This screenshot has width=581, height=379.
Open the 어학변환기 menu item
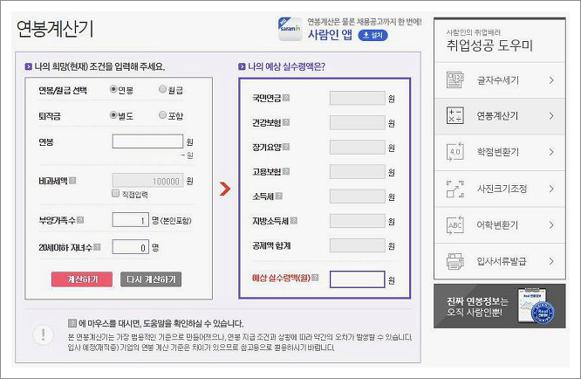click(x=500, y=225)
